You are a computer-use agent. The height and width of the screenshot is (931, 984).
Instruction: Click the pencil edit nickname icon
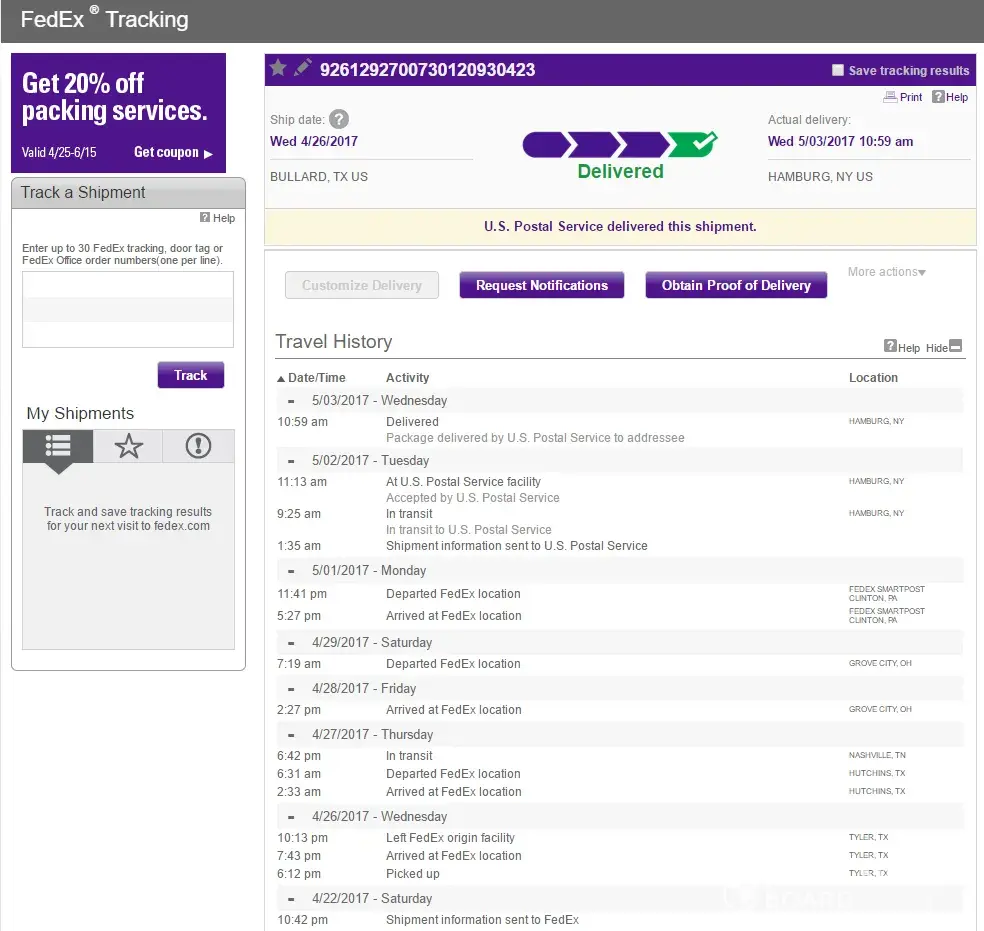[303, 68]
